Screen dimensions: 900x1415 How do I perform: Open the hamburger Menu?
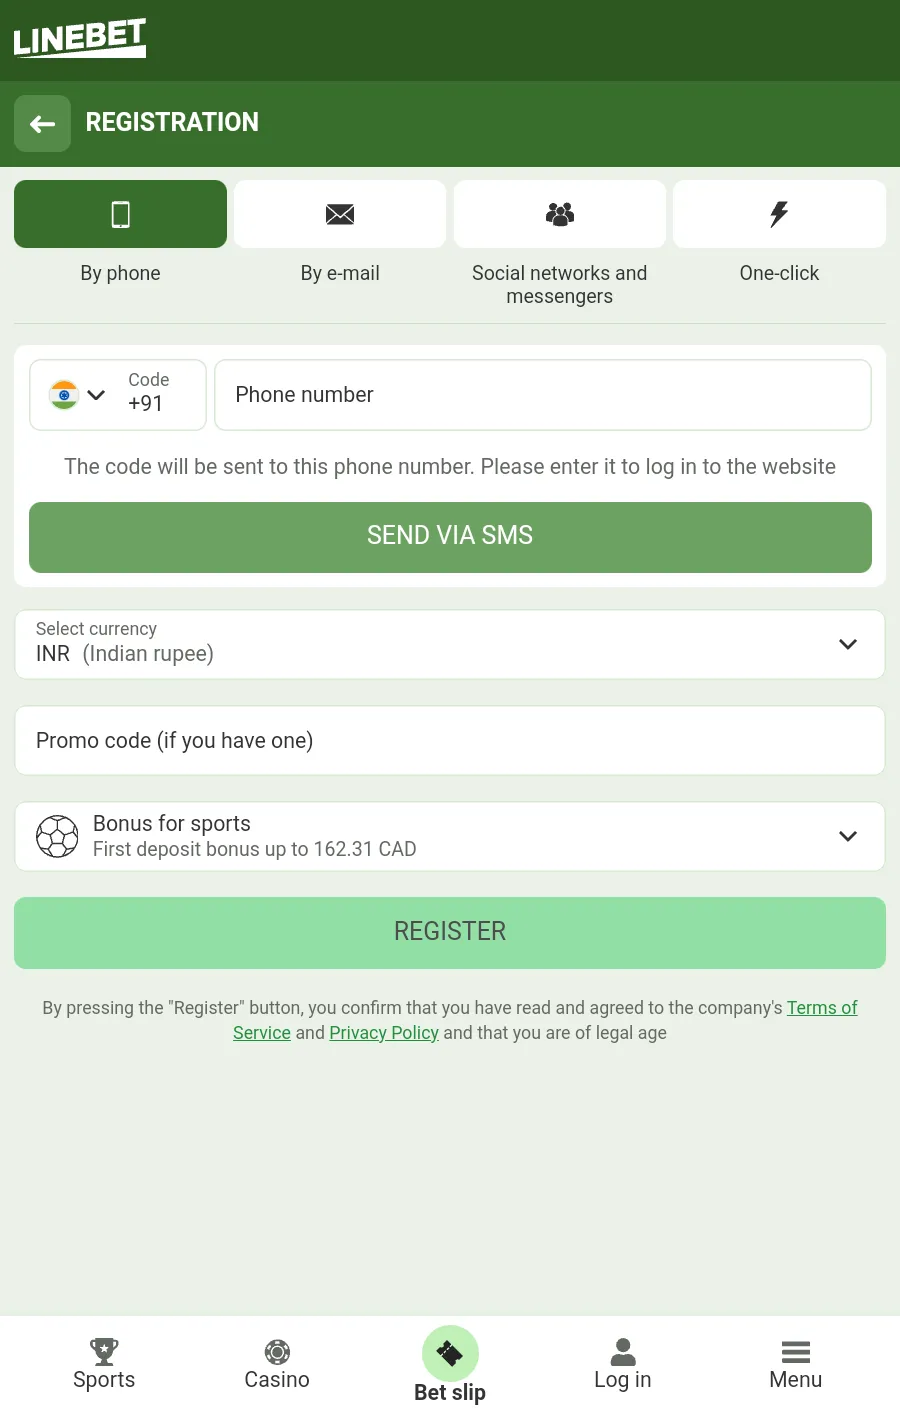click(796, 1352)
